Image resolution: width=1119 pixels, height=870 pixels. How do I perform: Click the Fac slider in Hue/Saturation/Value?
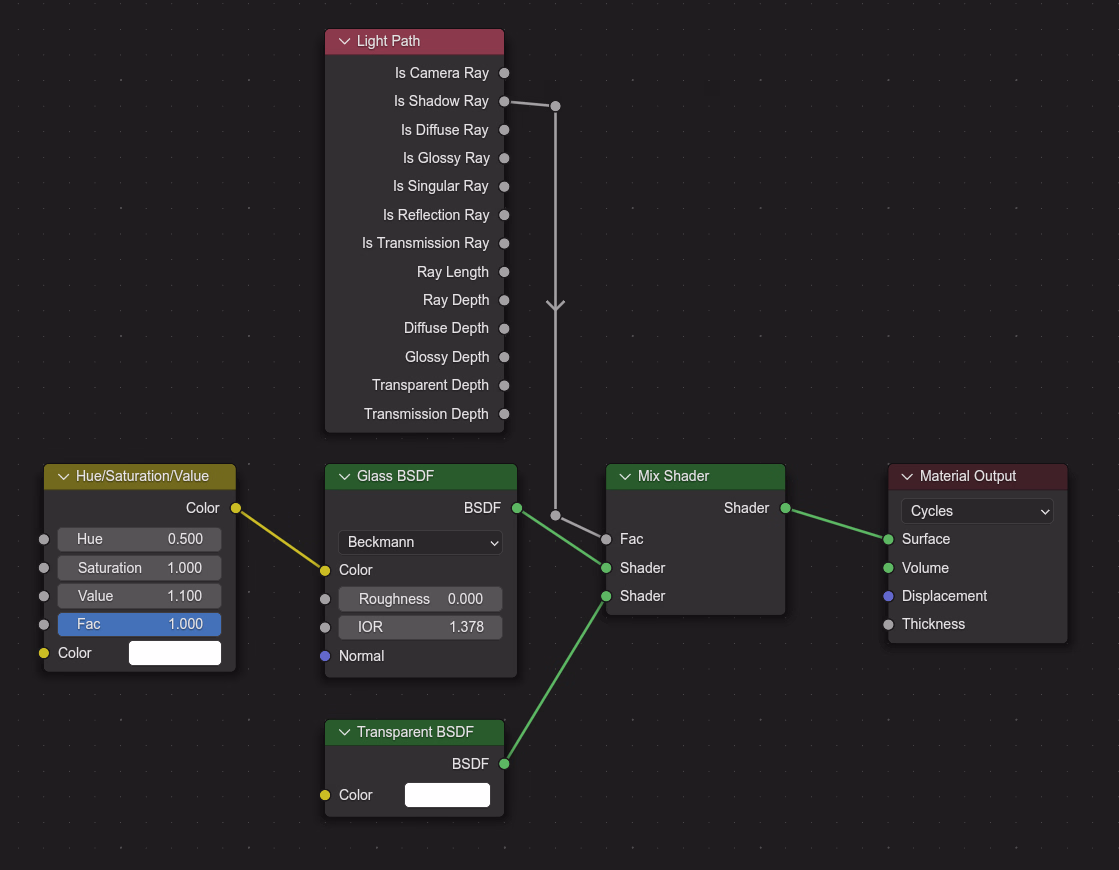pyautogui.click(x=139, y=625)
